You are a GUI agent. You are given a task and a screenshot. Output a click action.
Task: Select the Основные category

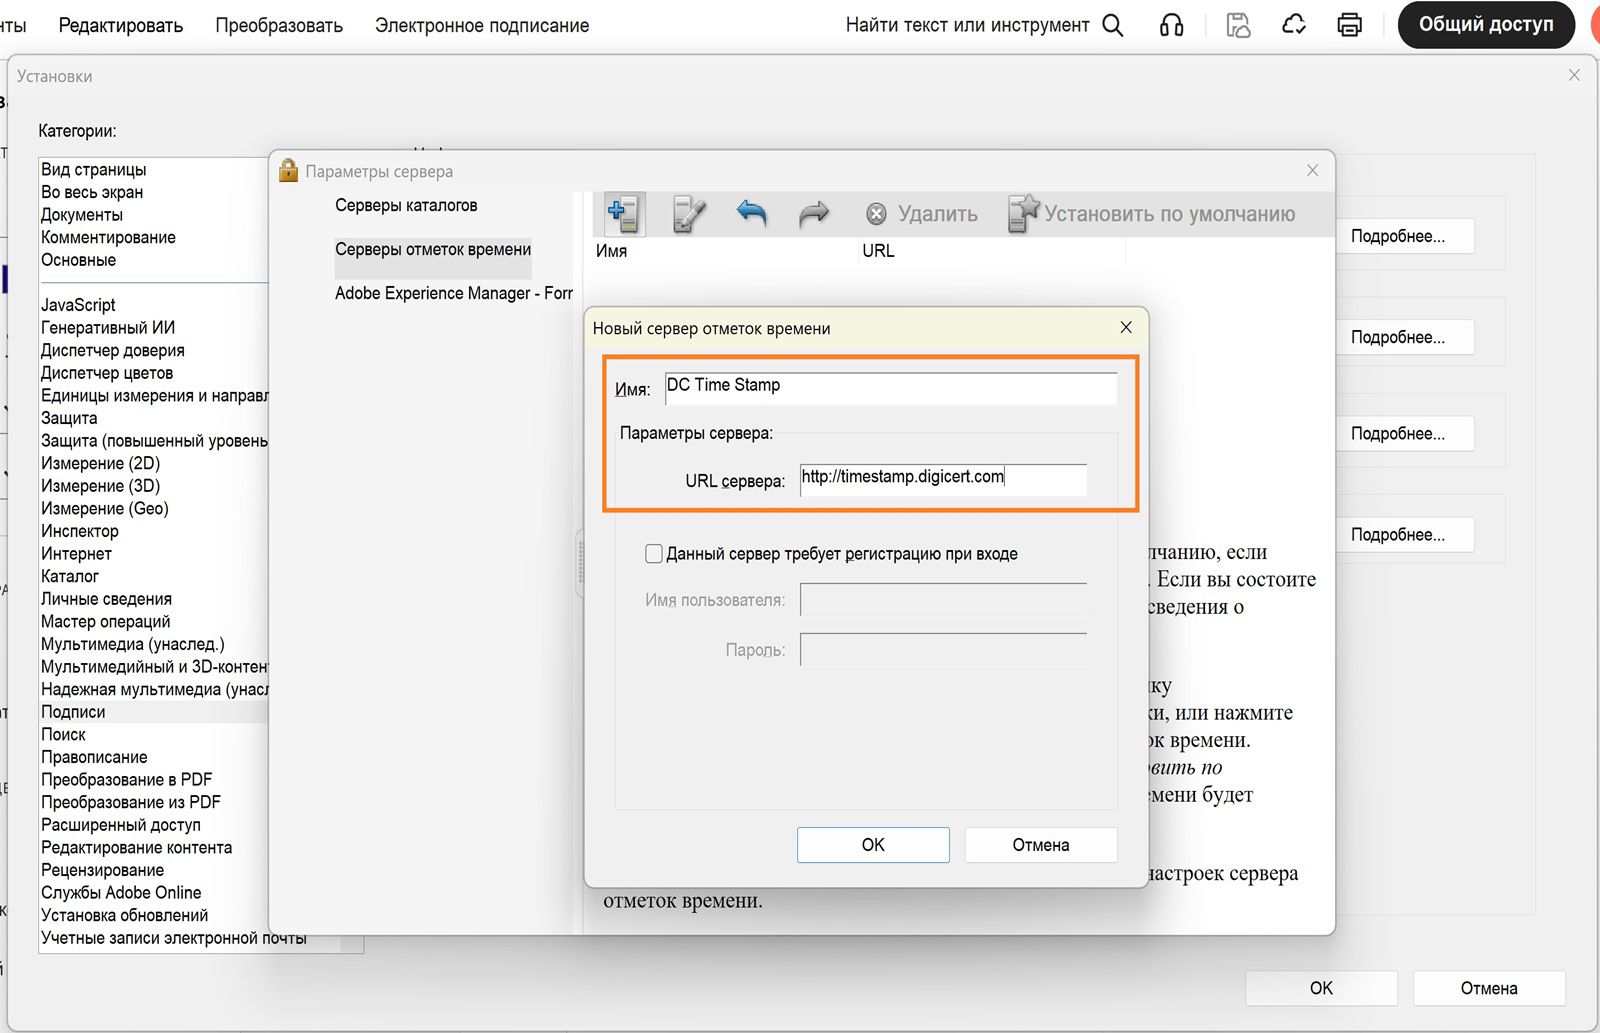[78, 260]
